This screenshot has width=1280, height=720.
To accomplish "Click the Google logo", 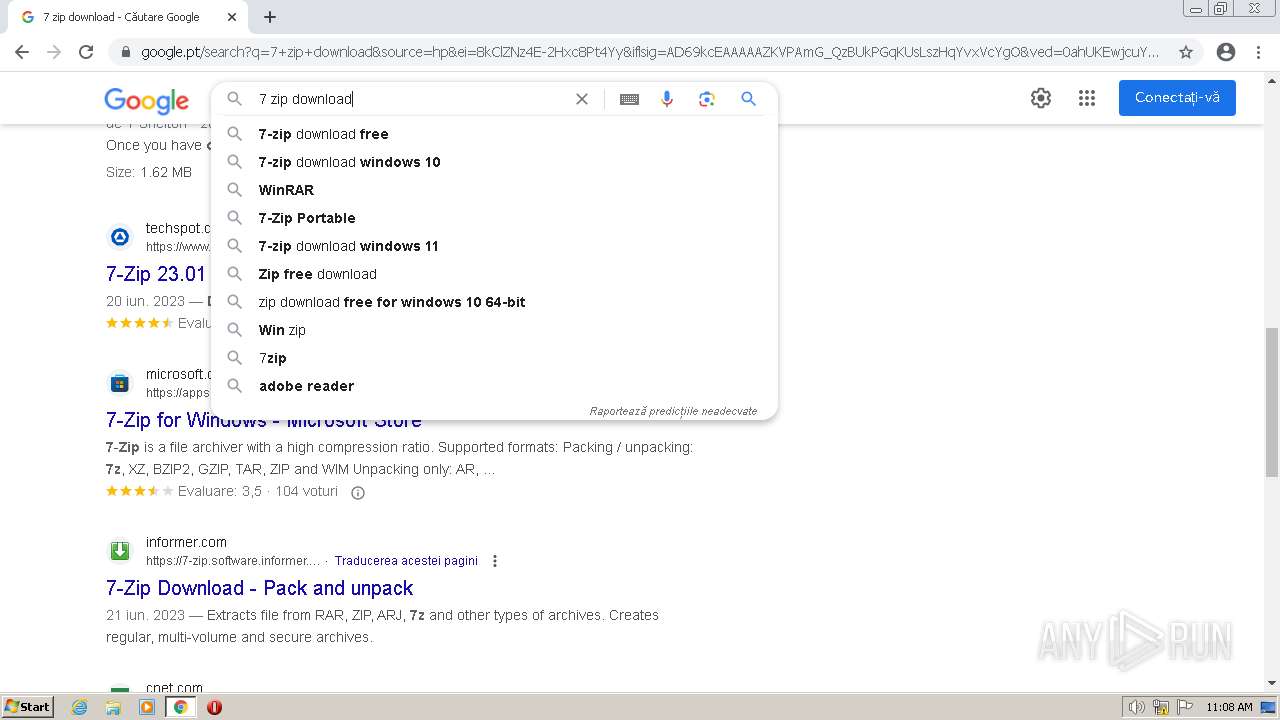I will [x=146, y=100].
